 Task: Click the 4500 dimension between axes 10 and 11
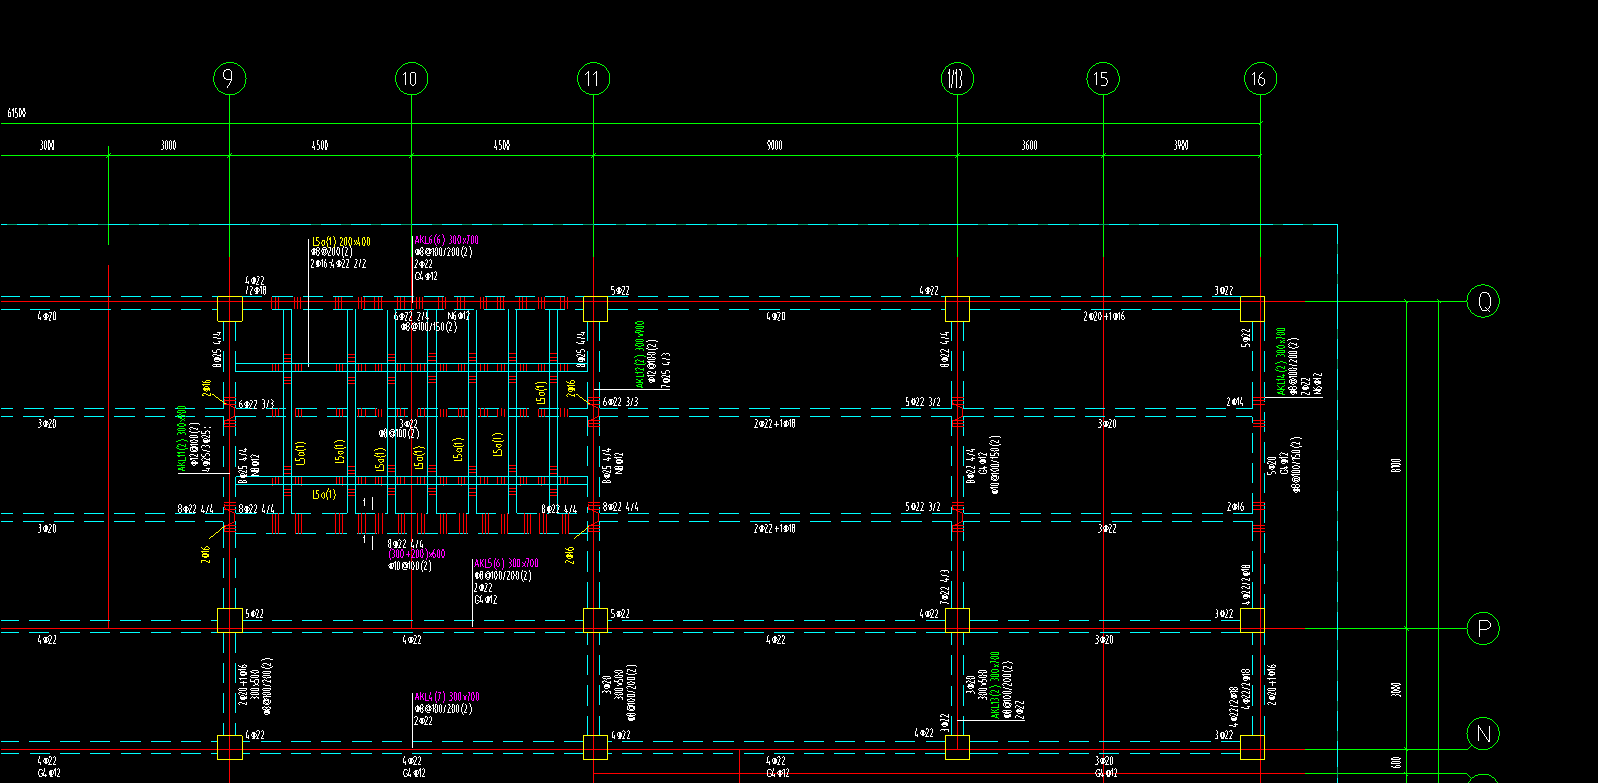click(x=501, y=146)
